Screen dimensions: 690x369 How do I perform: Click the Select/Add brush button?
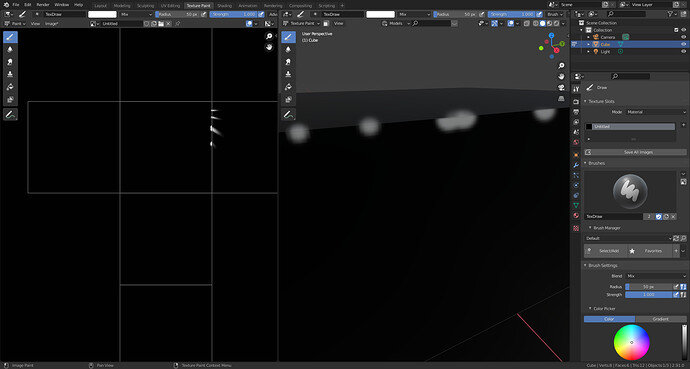[x=606, y=251]
